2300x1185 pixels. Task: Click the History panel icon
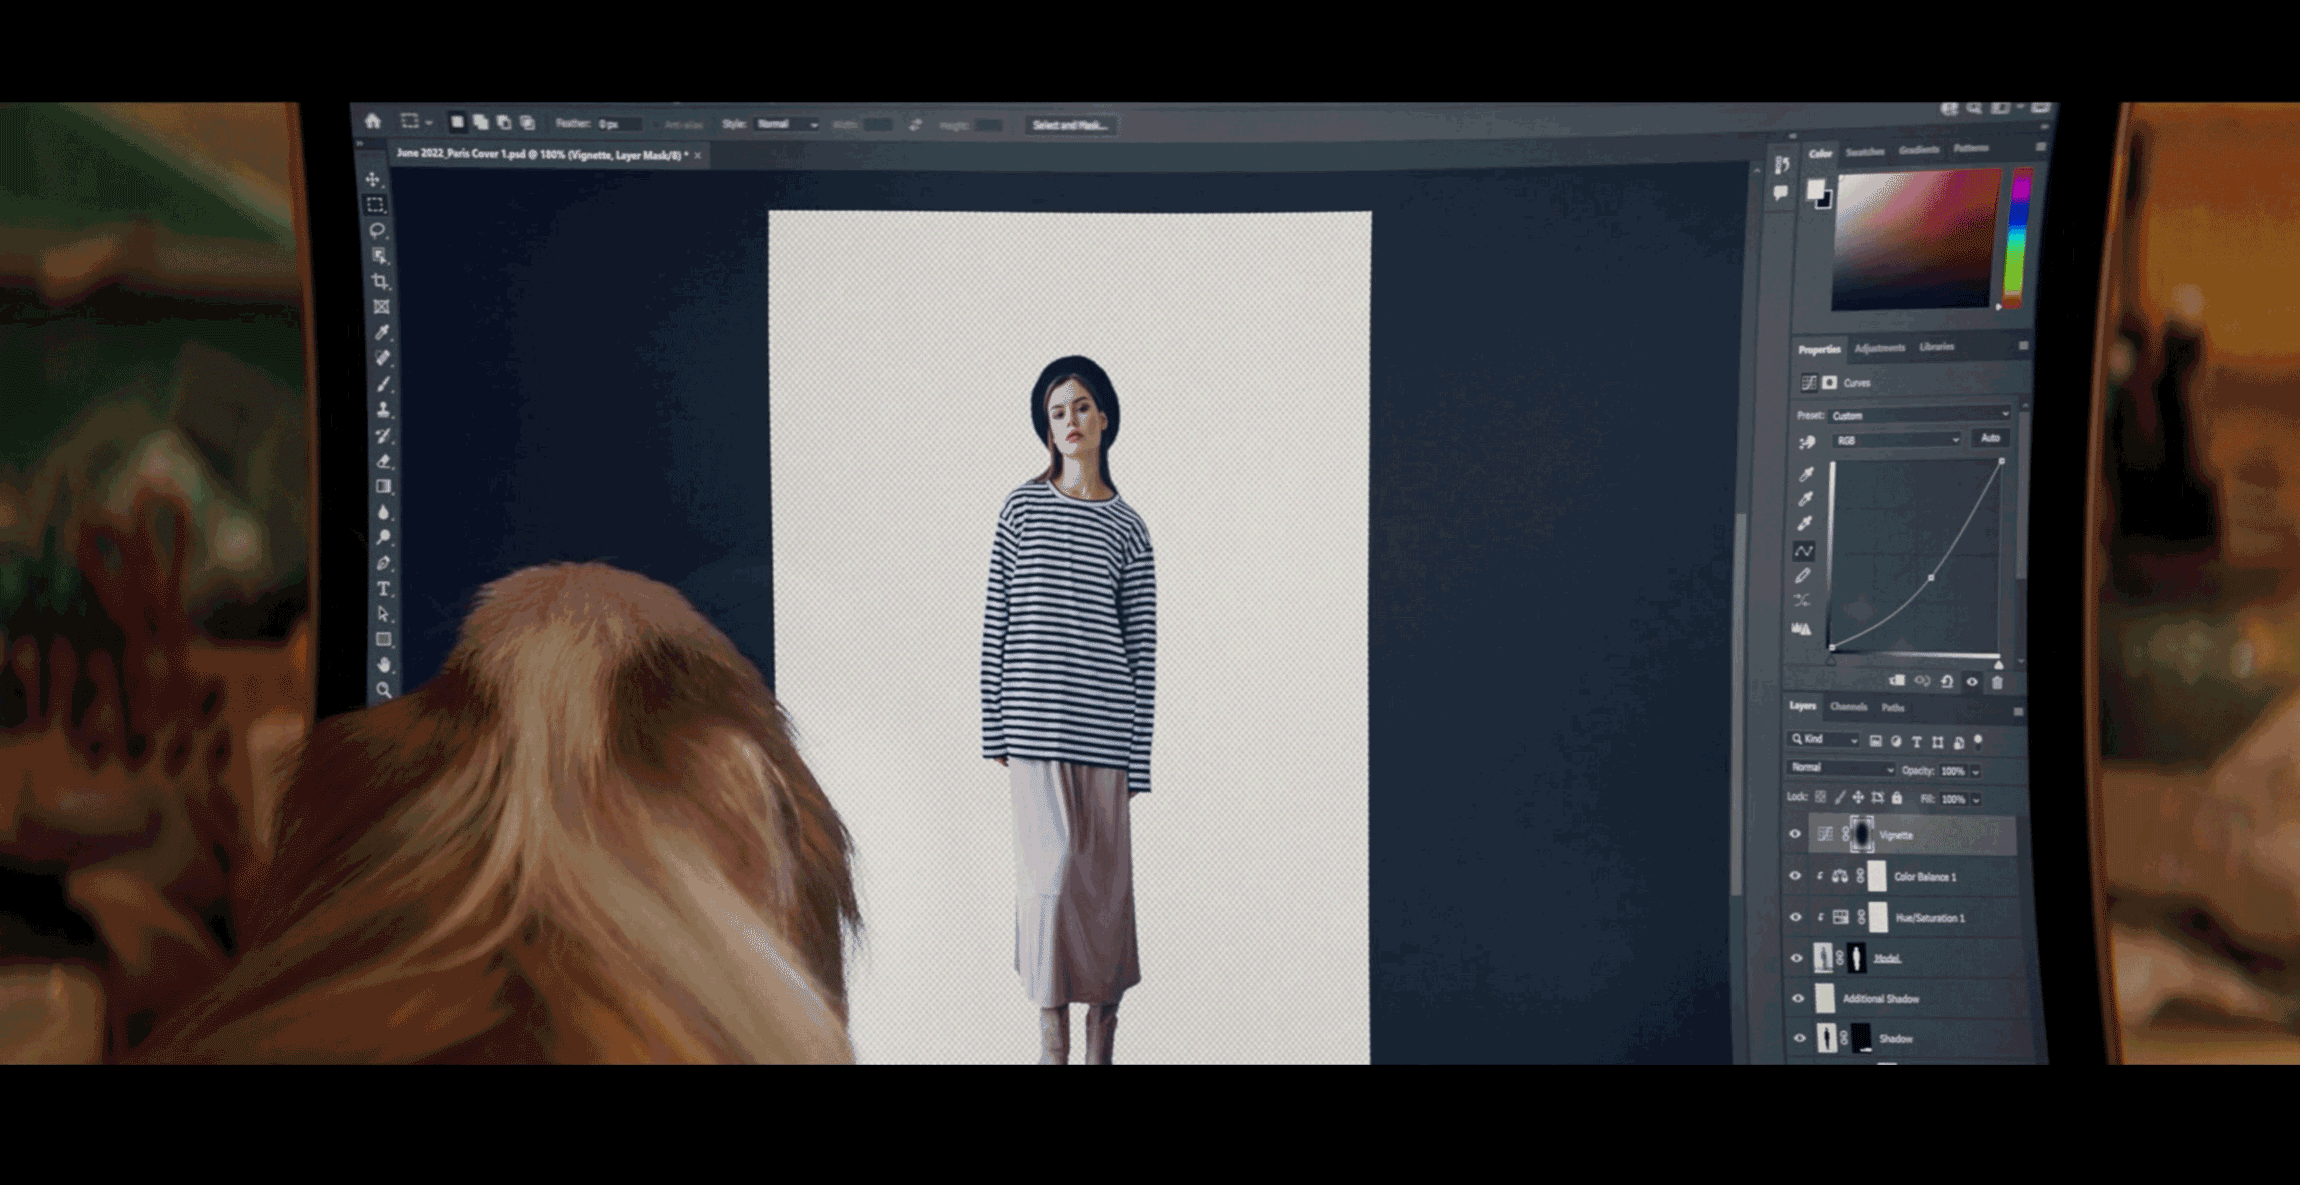pos(1782,164)
